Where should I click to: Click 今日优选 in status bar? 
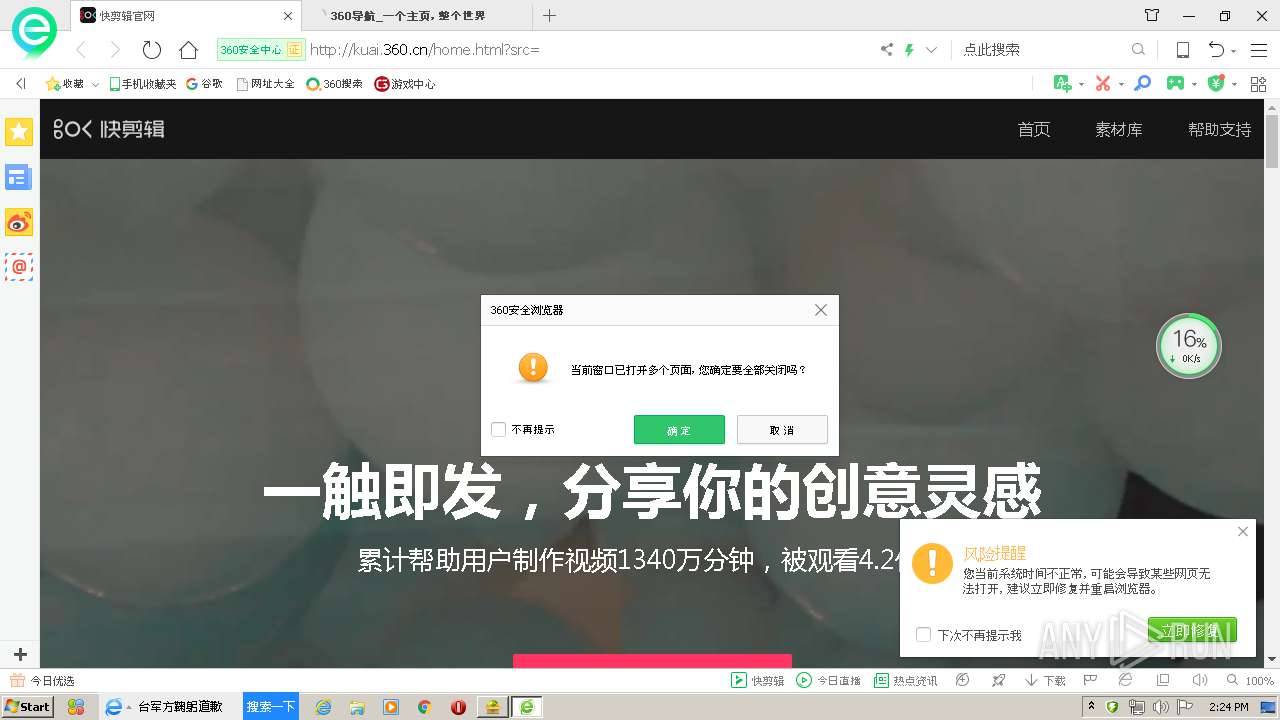[42, 680]
